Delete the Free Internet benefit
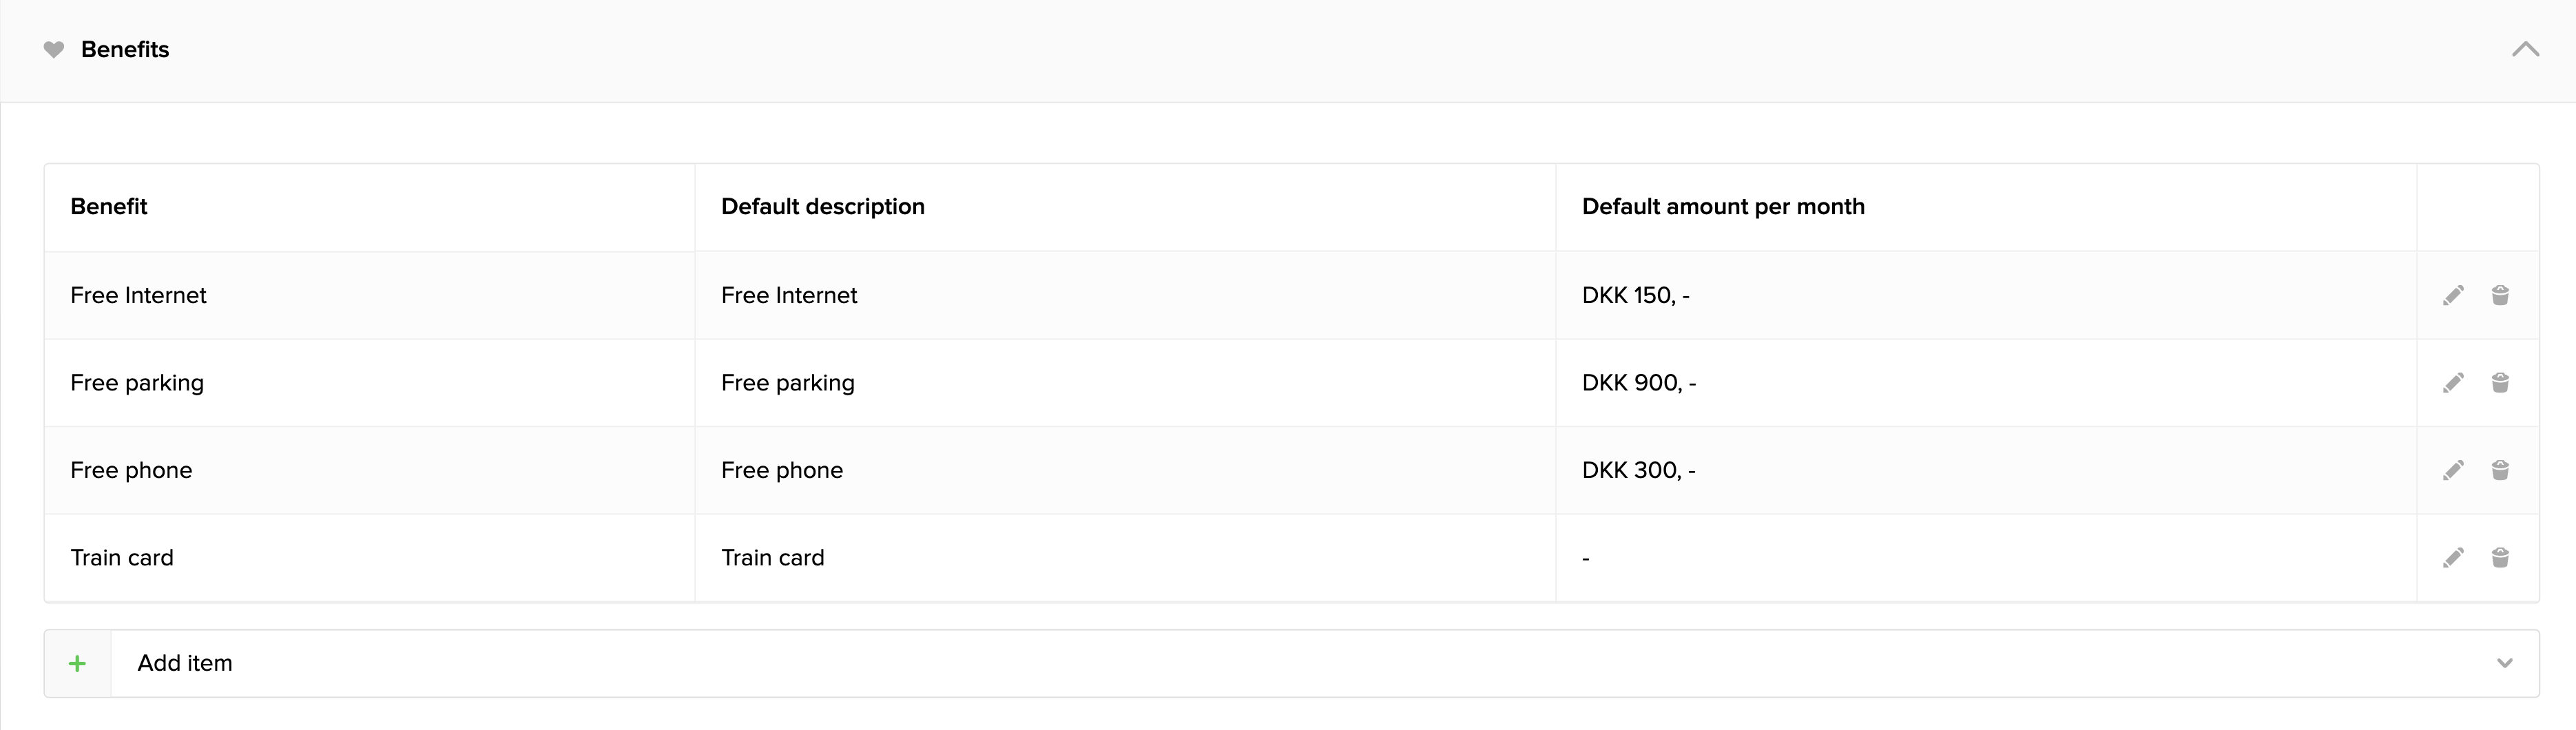2576x730 pixels. coord(2500,295)
